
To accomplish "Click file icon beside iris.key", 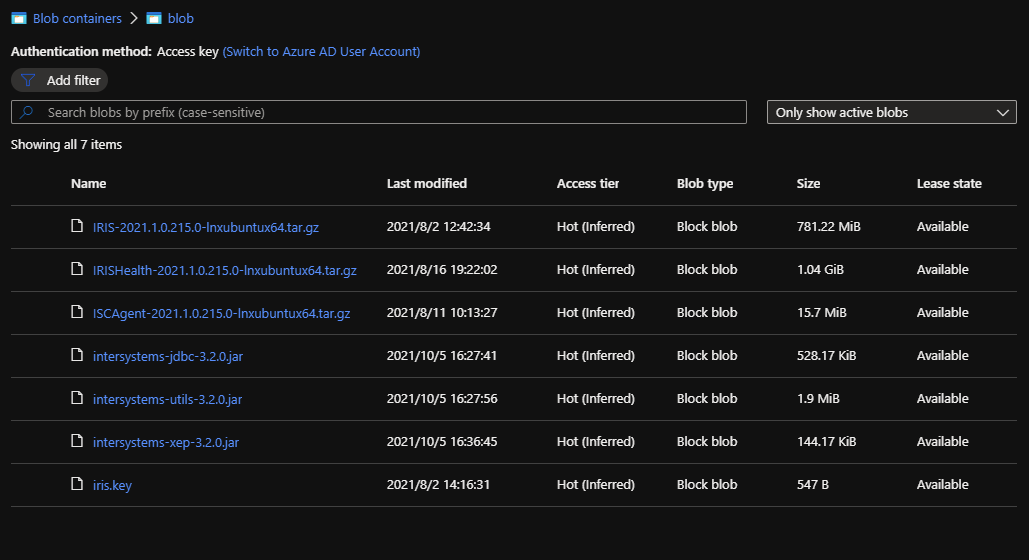I will coord(77,484).
